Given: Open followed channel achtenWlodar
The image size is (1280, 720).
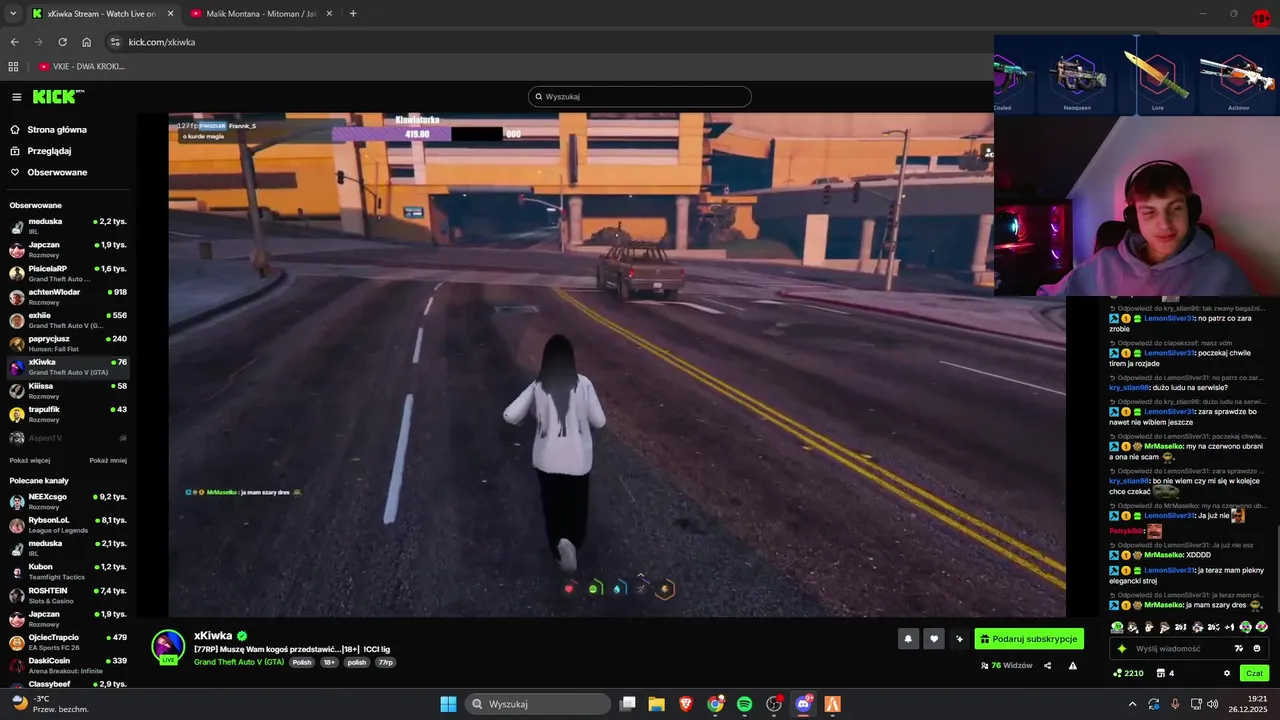Looking at the screenshot, I should 68,296.
